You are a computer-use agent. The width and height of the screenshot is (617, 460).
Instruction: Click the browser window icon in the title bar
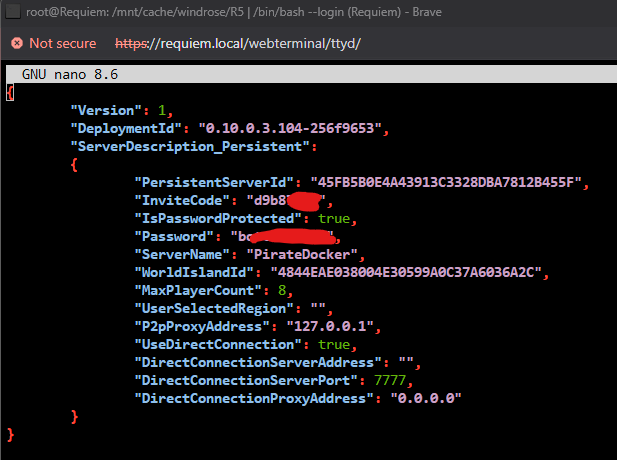click(x=13, y=11)
